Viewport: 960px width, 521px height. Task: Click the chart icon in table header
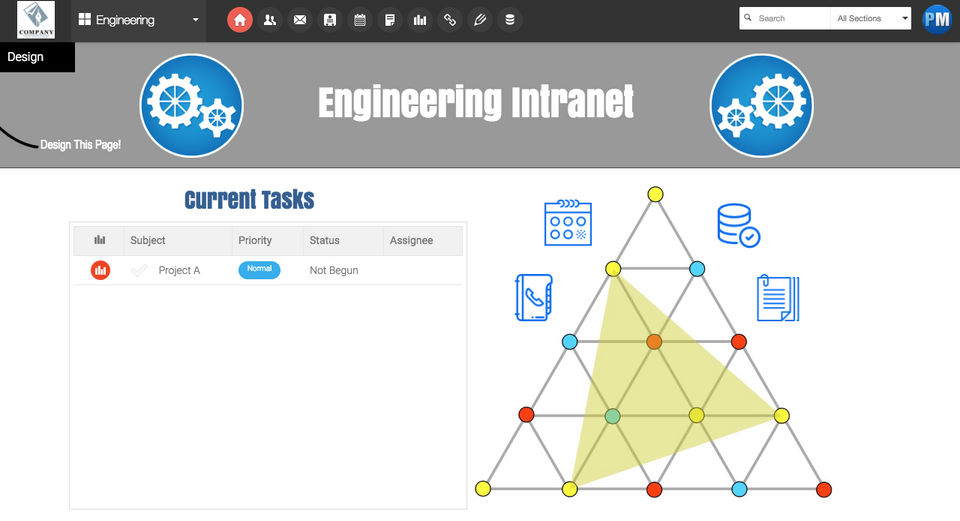coord(99,240)
